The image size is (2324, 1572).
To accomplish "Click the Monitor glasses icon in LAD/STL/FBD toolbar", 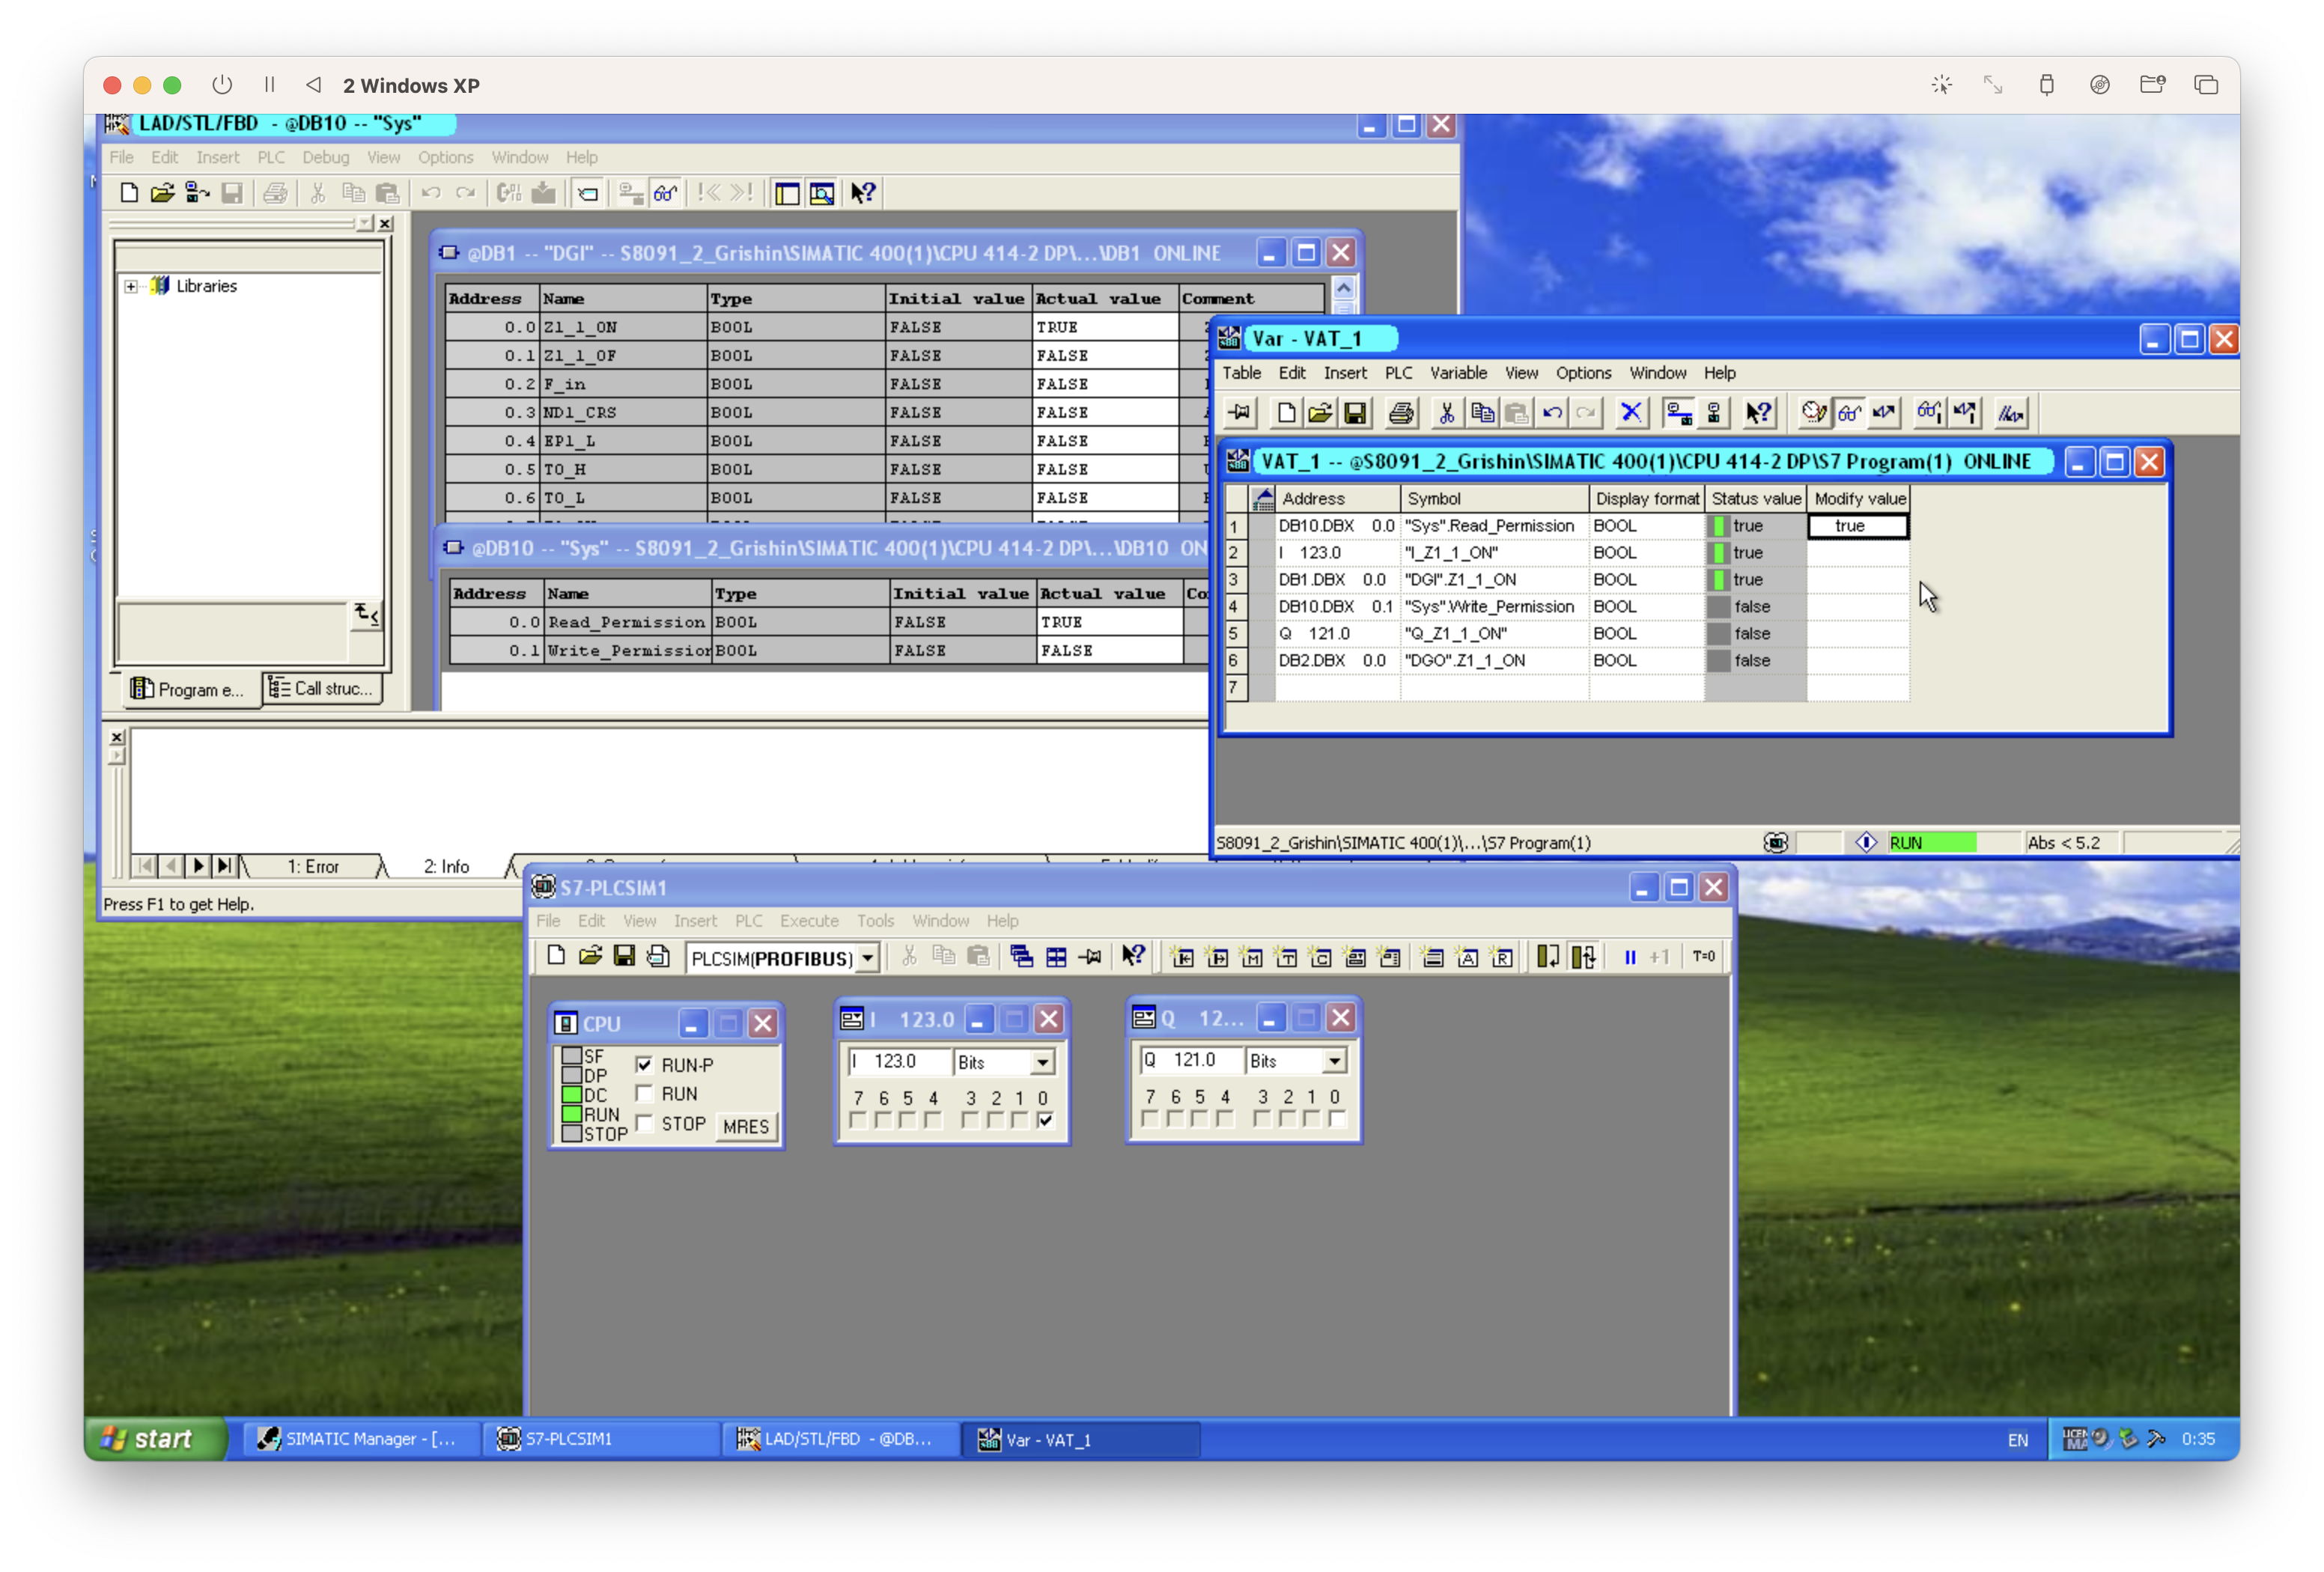I will 665,193.
